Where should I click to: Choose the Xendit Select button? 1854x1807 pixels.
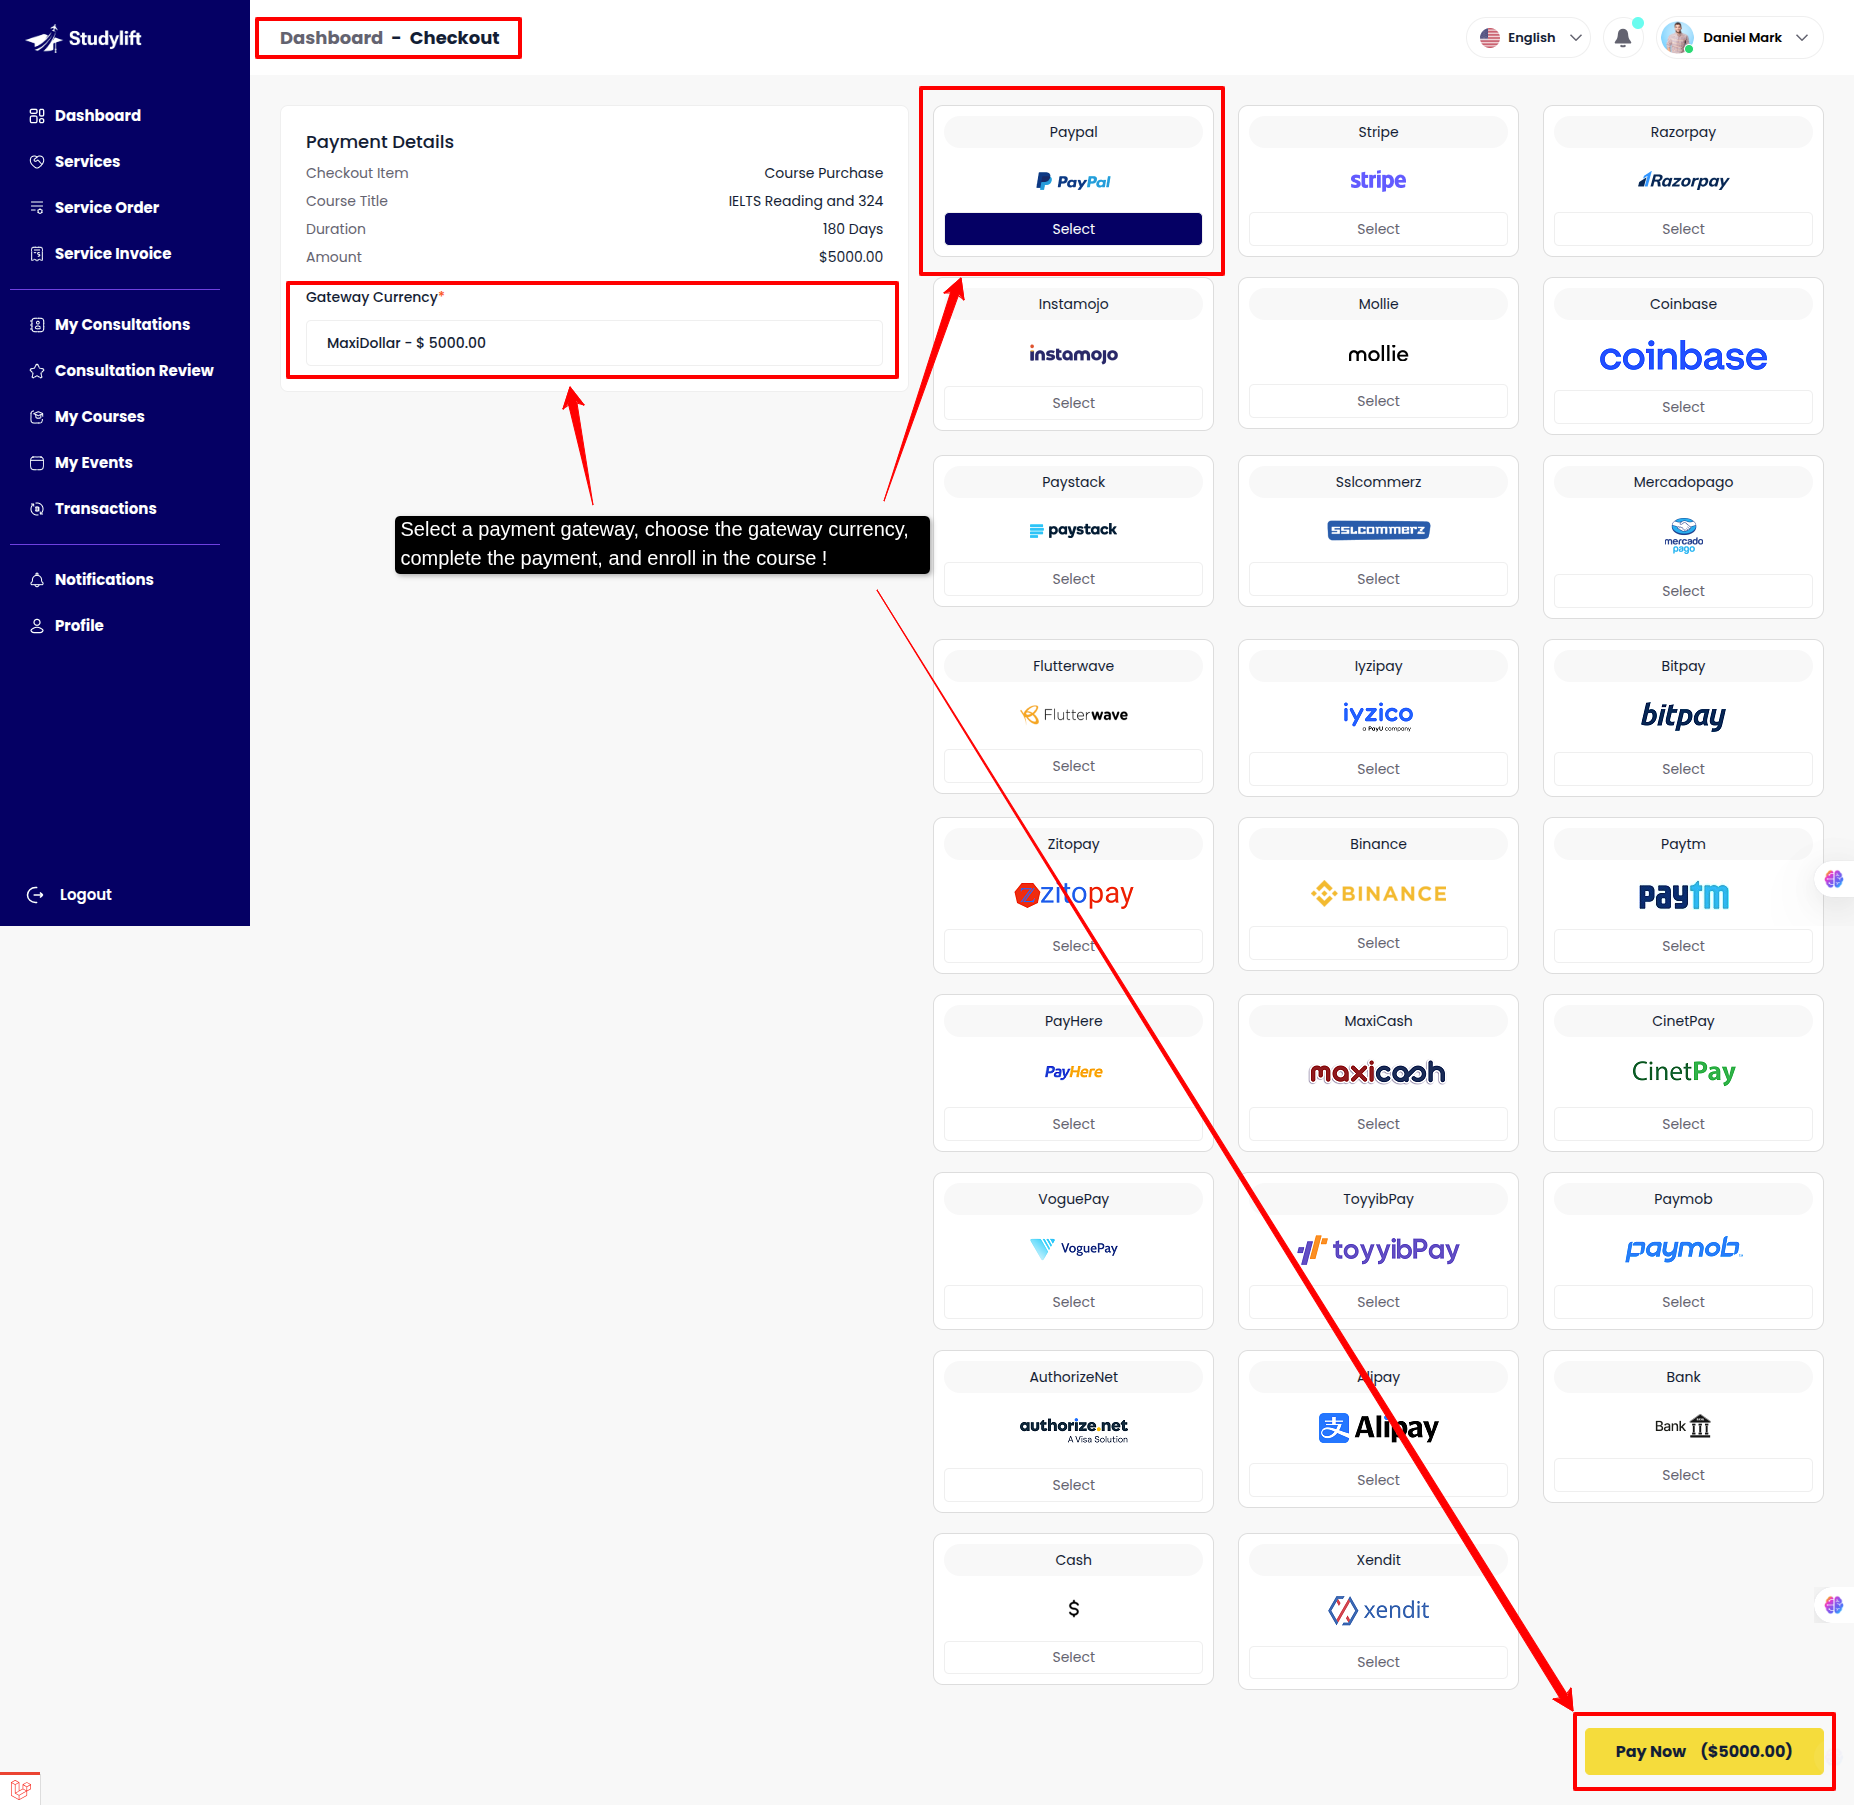[x=1378, y=1662]
